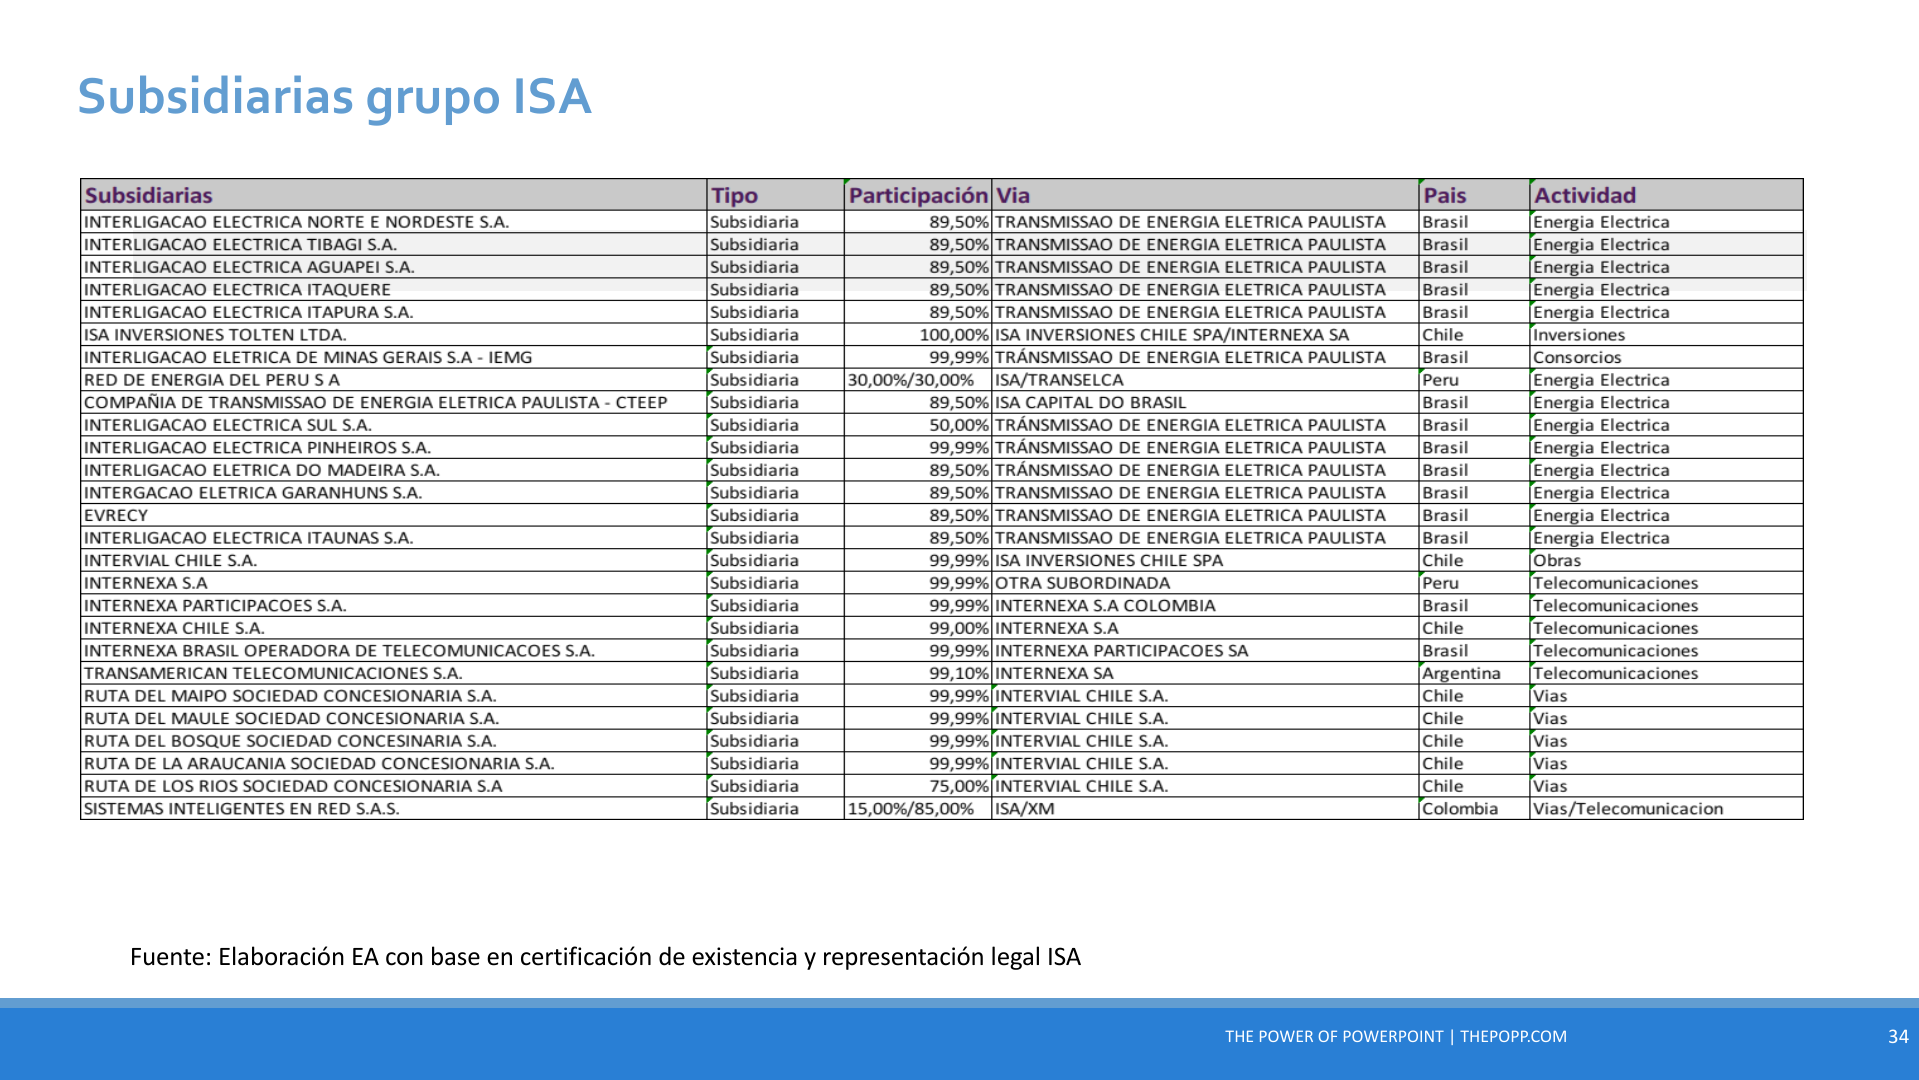Click subsidiary name cell "INTERNEXA S.A"
The image size is (1919, 1080).
pyautogui.click(x=394, y=584)
